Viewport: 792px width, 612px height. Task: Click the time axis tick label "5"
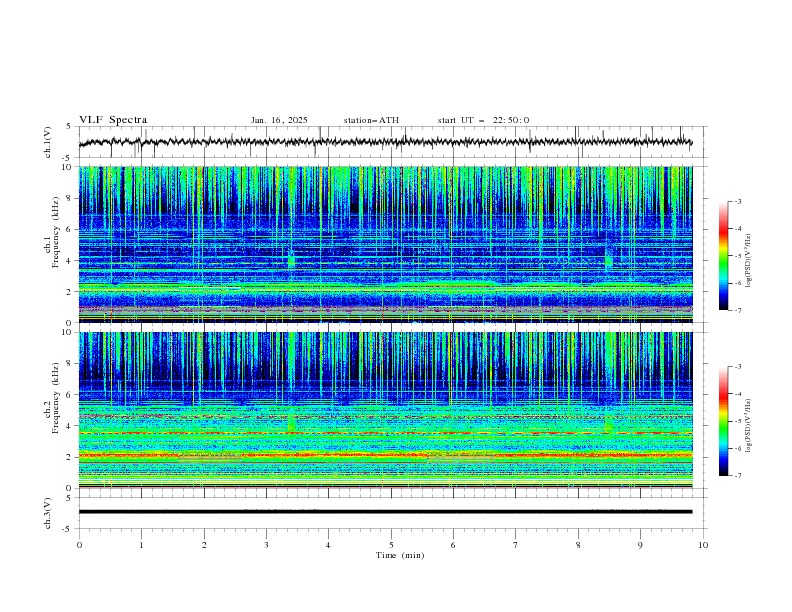click(391, 545)
